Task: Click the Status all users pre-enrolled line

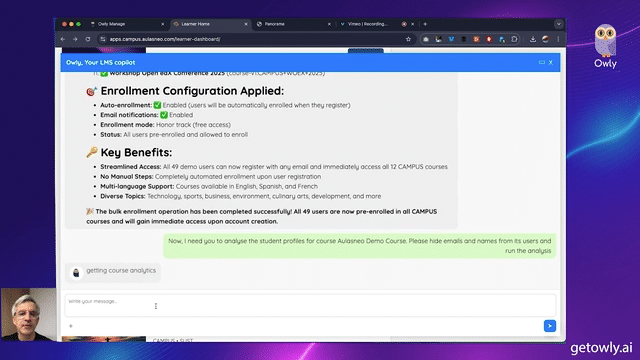Action: [174, 134]
